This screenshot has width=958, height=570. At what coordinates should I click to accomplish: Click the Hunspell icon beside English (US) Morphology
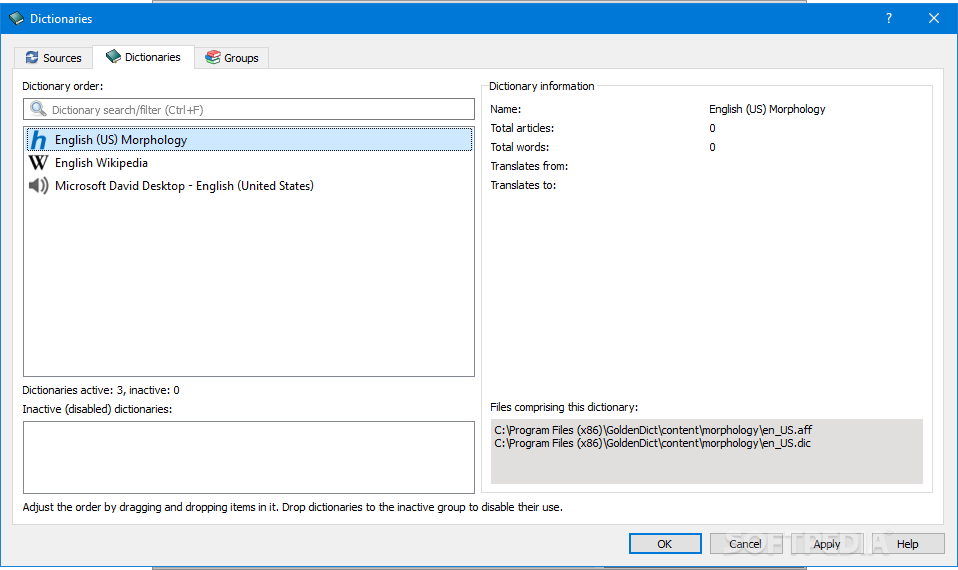pos(38,140)
